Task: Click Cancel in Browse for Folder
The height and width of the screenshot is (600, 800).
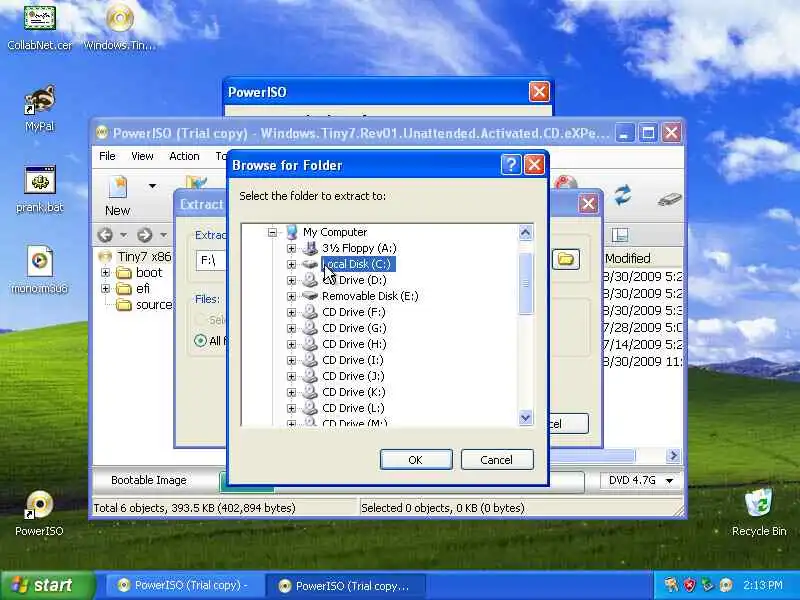Action: coord(497,460)
